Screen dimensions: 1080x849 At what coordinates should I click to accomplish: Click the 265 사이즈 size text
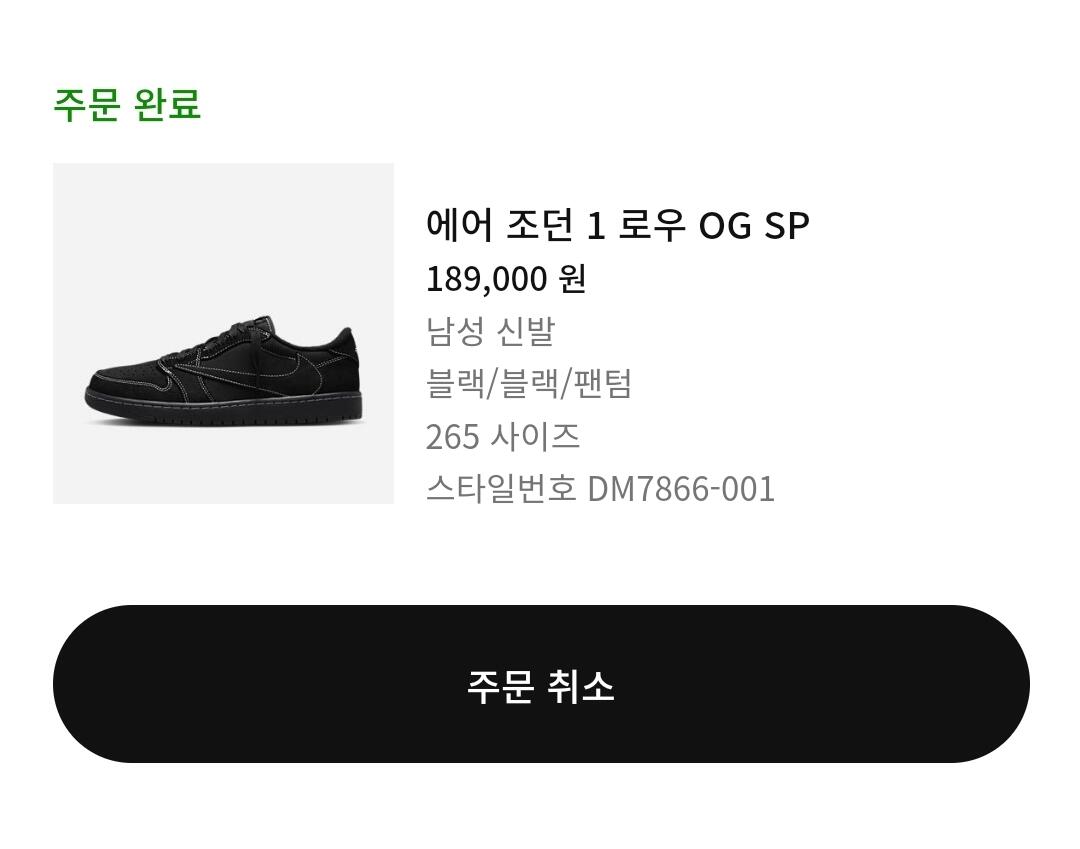click(x=502, y=437)
